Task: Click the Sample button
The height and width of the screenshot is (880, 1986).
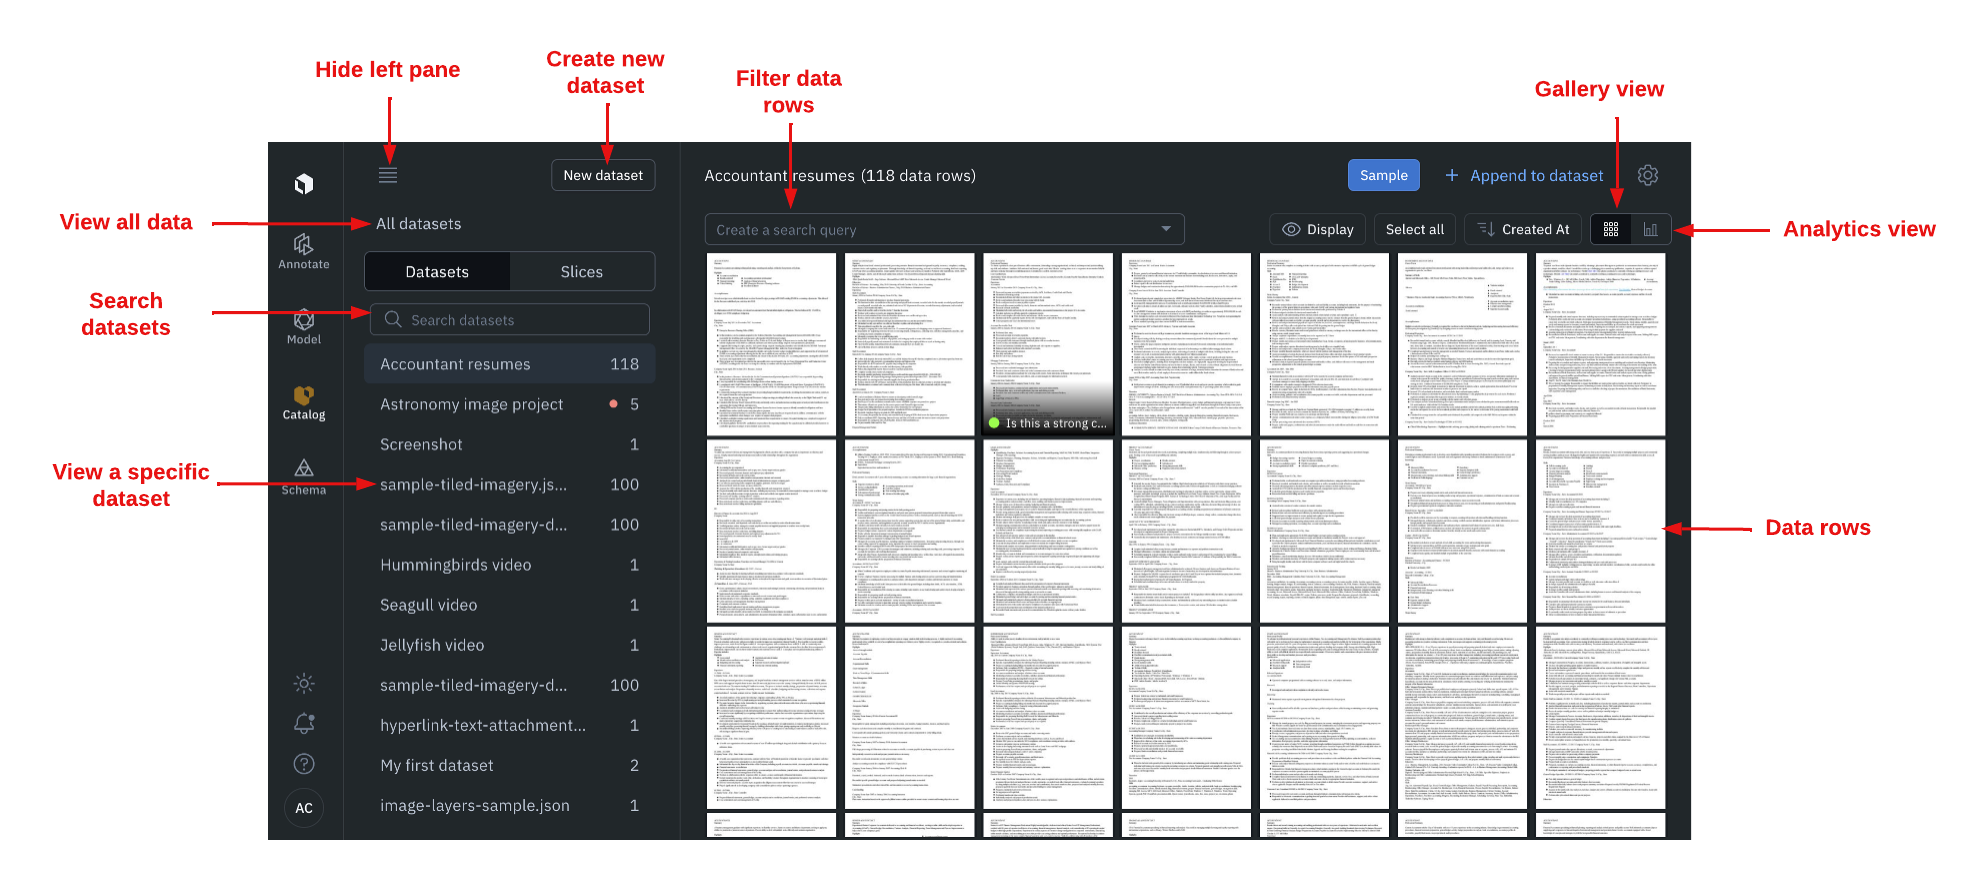Action: [1384, 175]
